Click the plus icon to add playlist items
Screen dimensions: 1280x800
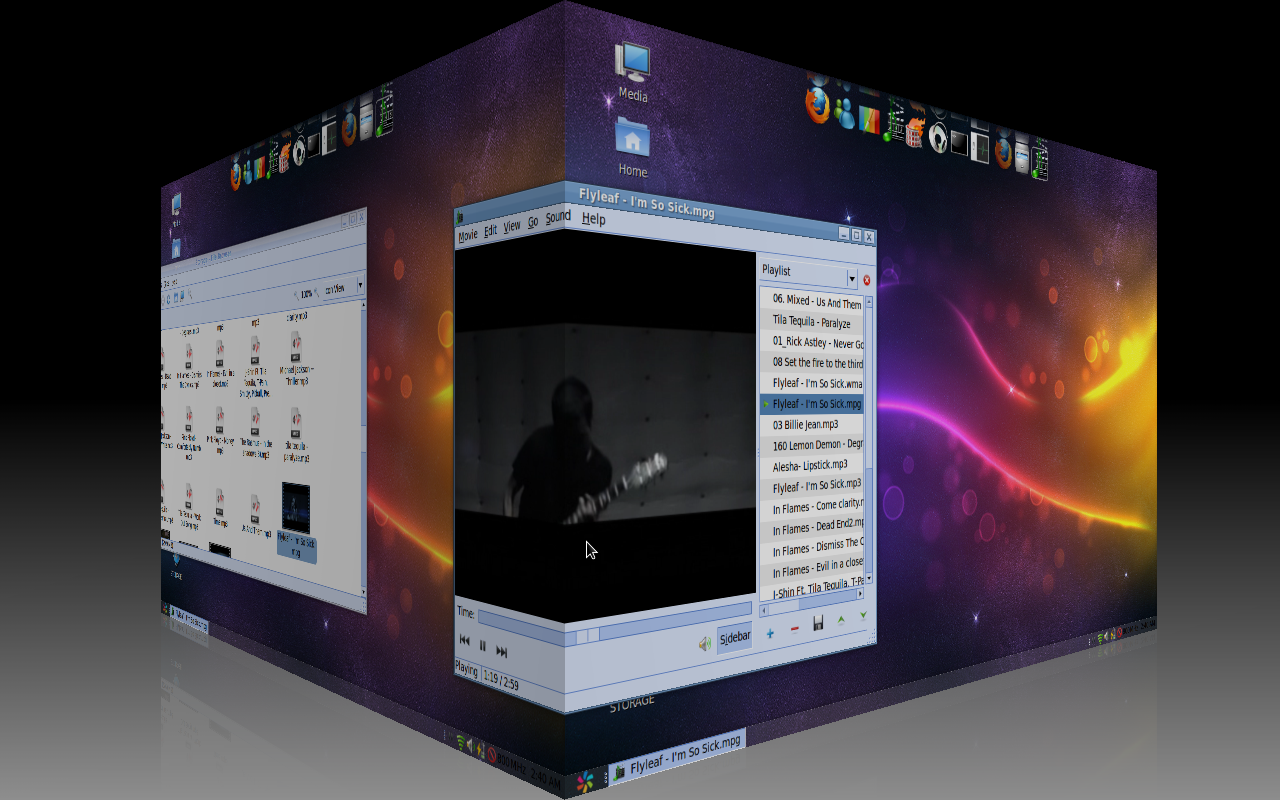[769, 633]
